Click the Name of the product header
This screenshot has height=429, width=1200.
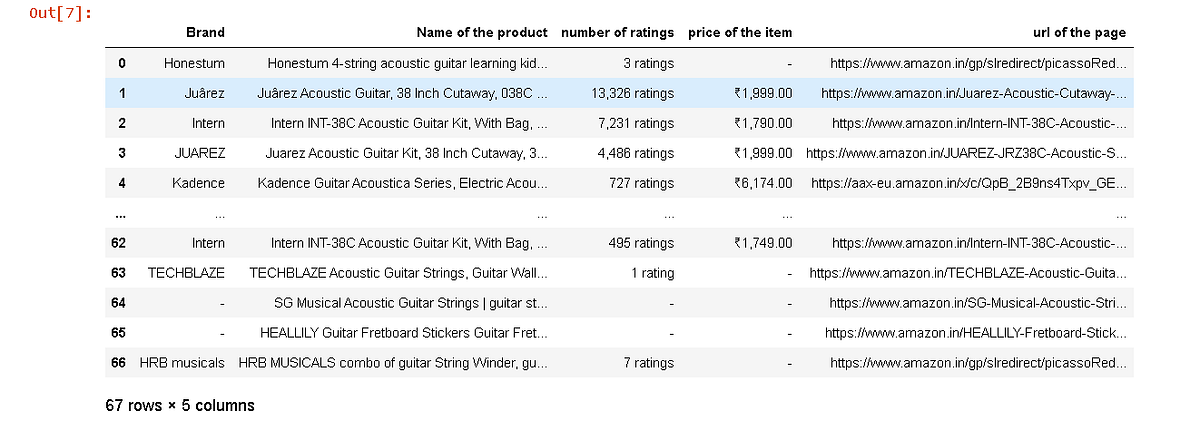click(482, 32)
